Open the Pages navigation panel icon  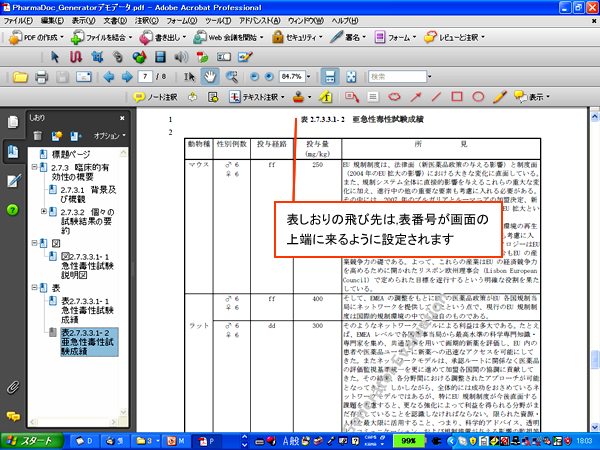tap(13, 122)
